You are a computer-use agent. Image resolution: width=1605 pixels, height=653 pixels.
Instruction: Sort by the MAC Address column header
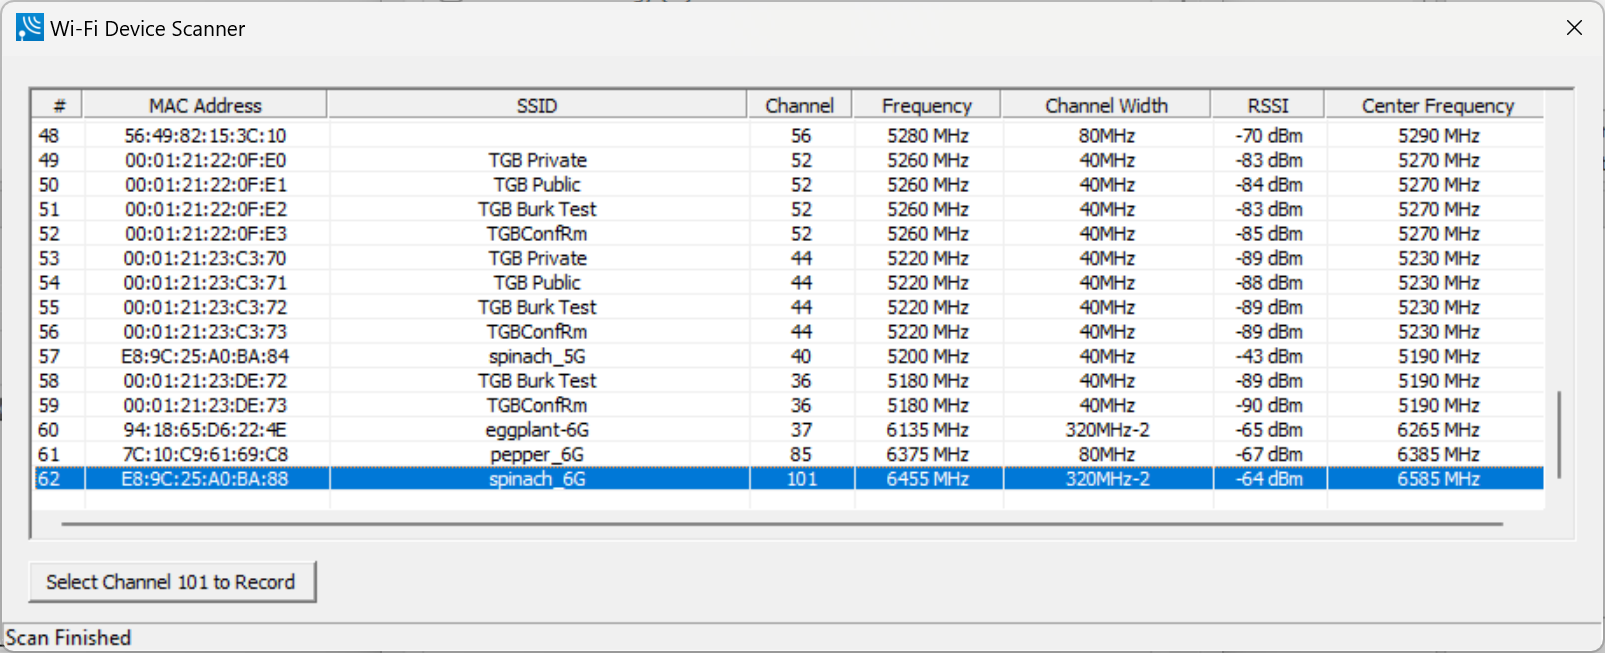coord(205,105)
